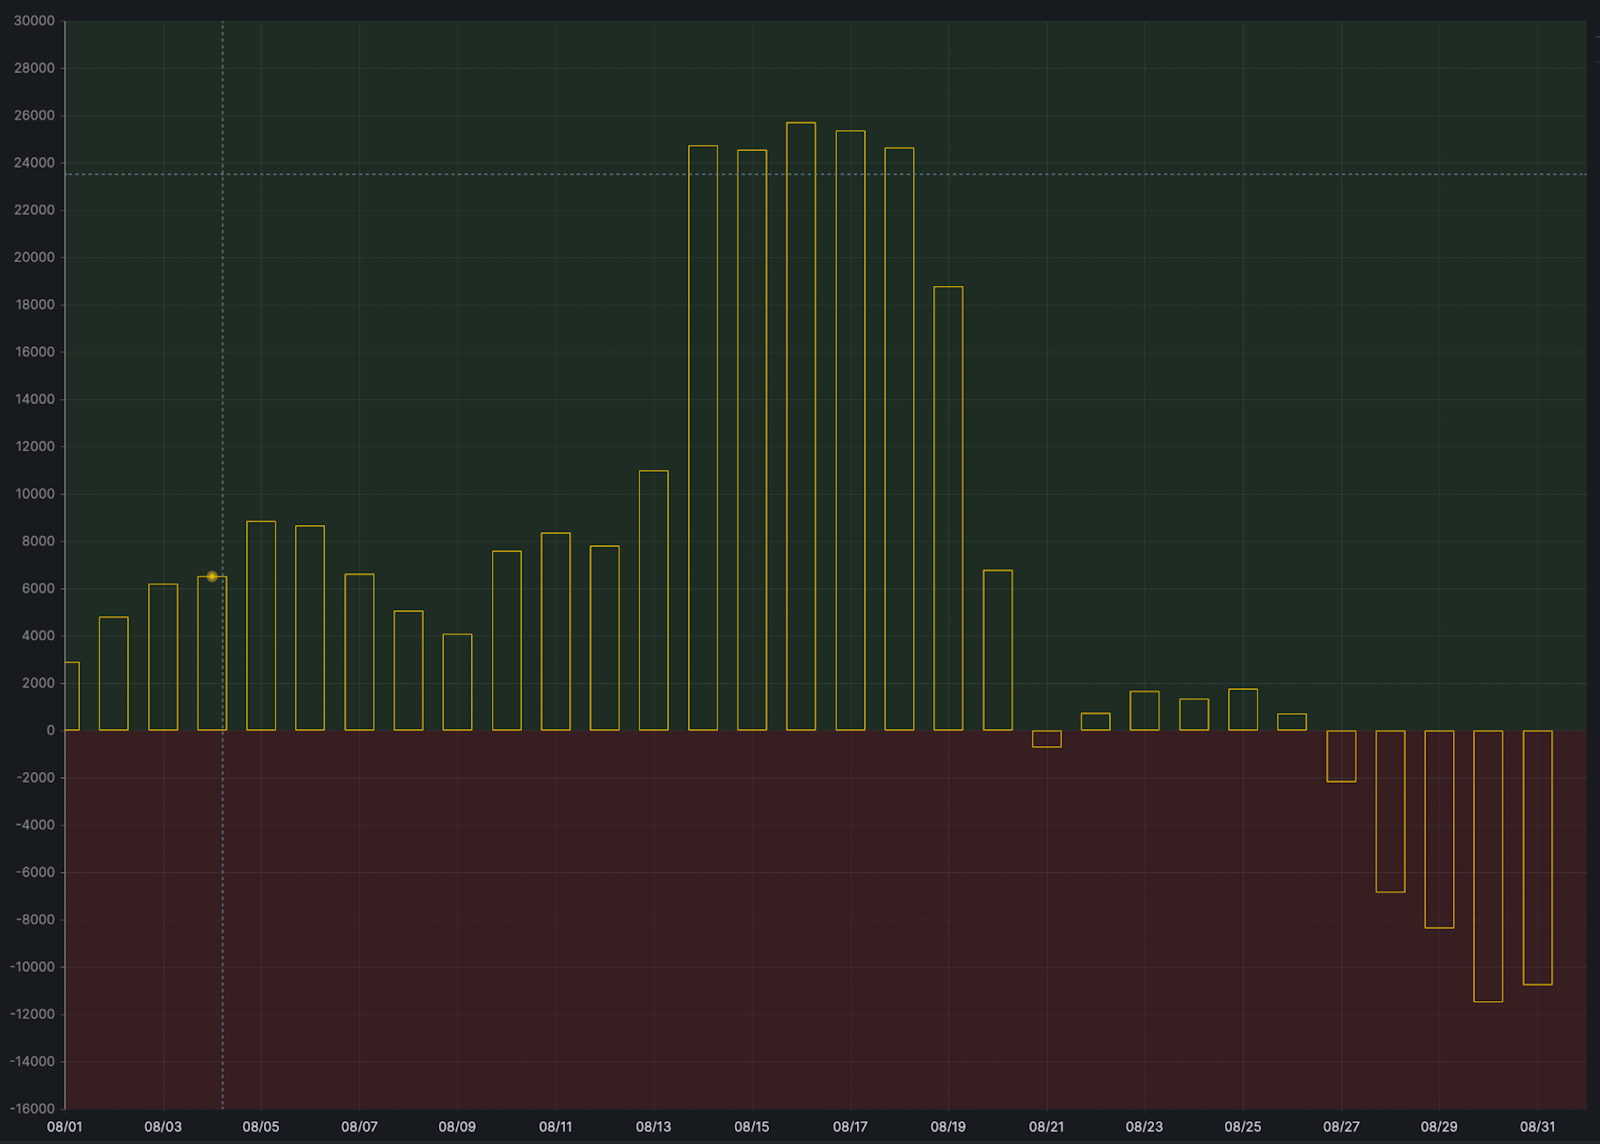Screen dimensions: 1600x1144
Task: Select the bar between 08/17 and 08/19
Action: [899, 439]
